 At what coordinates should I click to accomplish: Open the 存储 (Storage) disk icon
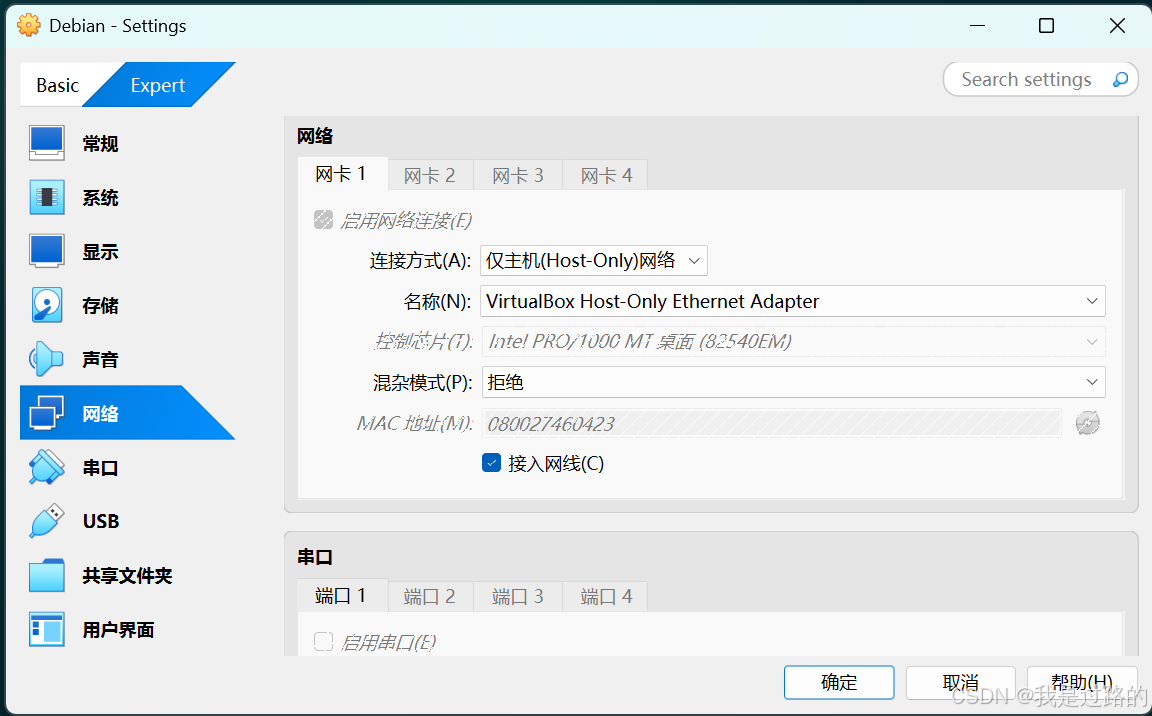pyautogui.click(x=46, y=305)
